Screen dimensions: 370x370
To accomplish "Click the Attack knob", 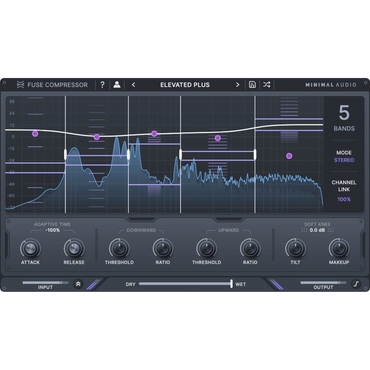I will 30,248.
